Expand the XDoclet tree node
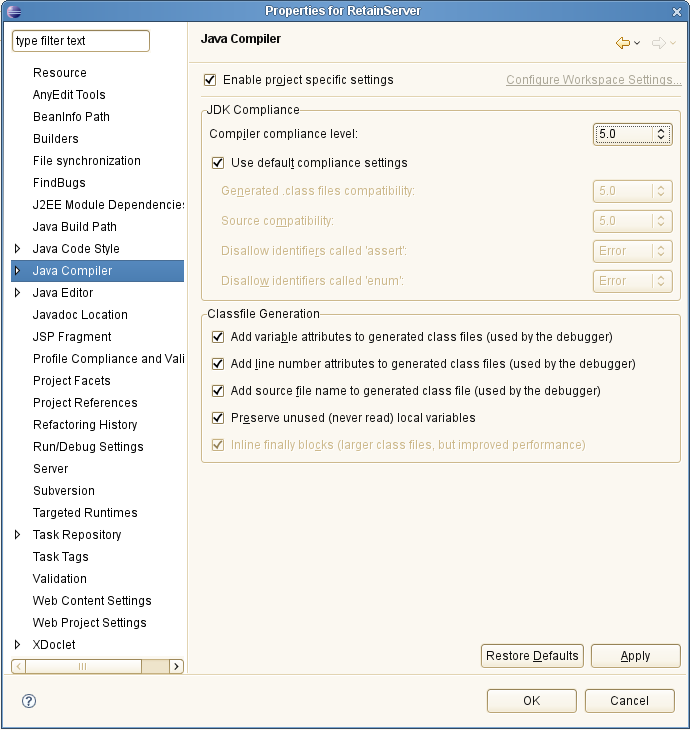 [x=17, y=644]
